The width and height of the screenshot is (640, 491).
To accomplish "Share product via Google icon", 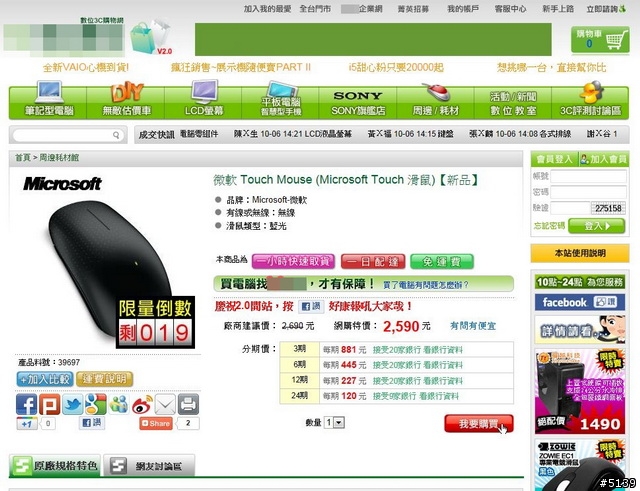I will click(96, 404).
